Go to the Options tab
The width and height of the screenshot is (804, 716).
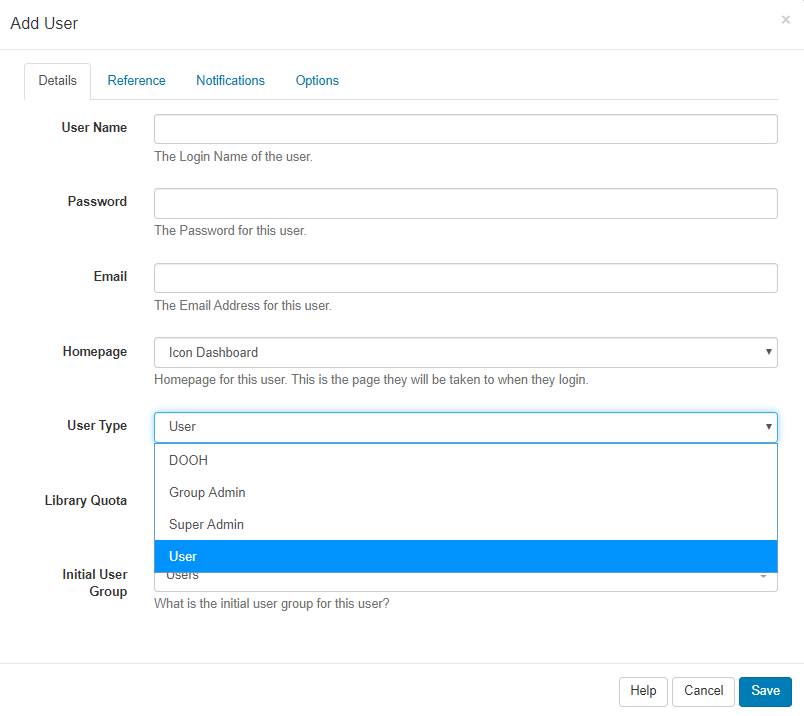point(317,81)
